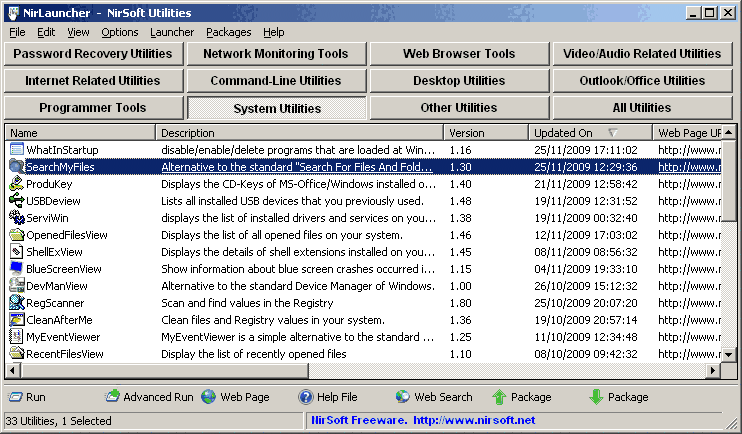The height and width of the screenshot is (434, 742).
Task: Click the NirLauncher title bar icon
Action: coord(13,13)
